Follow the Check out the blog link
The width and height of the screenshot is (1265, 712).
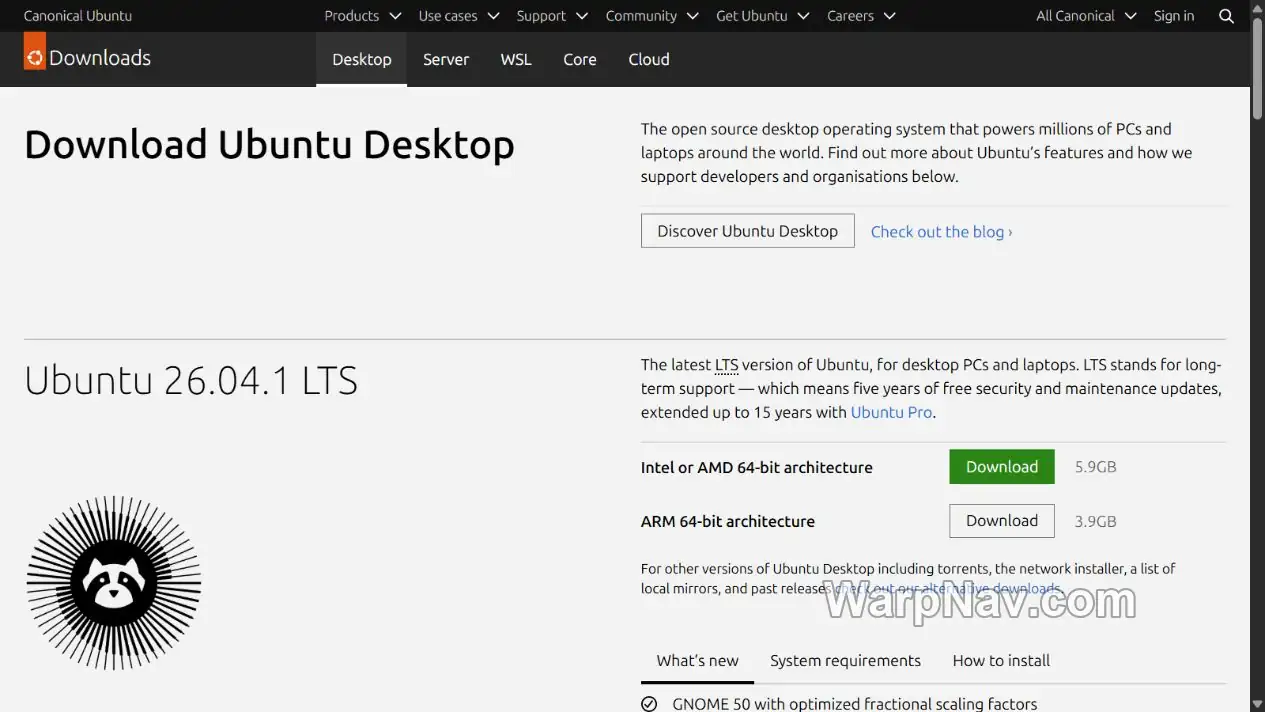click(941, 232)
